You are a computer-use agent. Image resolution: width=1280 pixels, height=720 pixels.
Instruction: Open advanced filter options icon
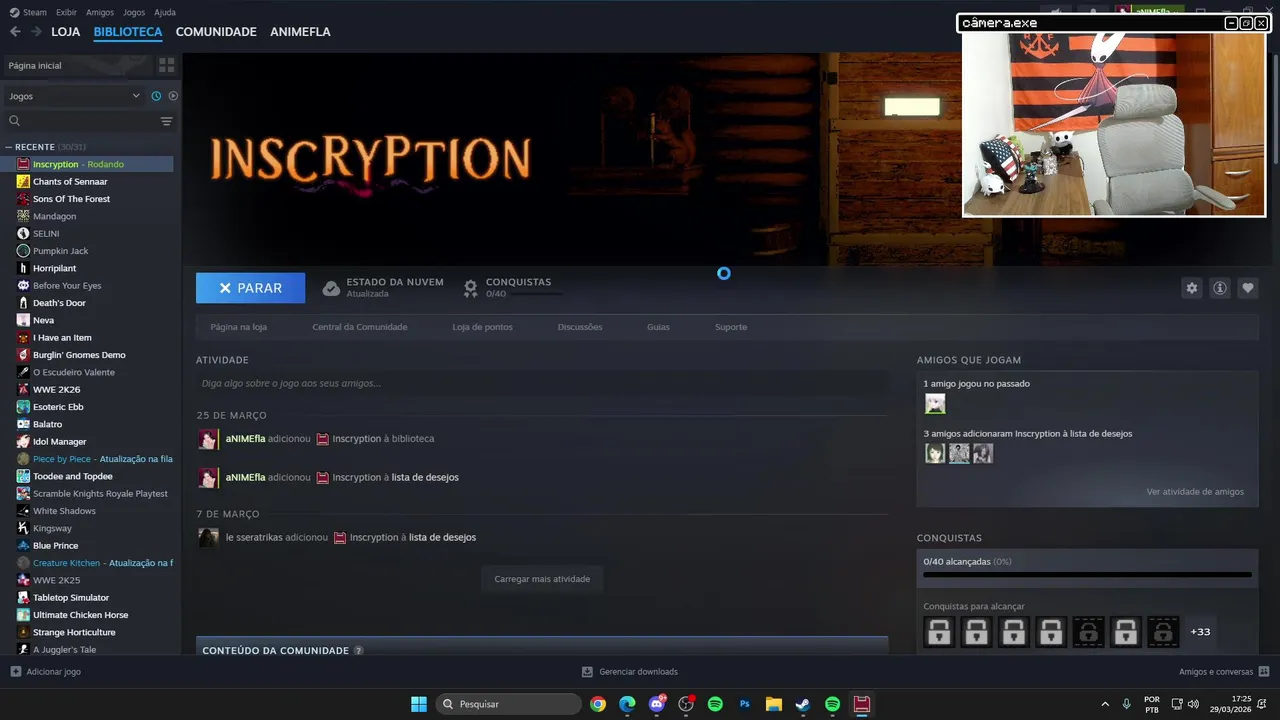166,121
